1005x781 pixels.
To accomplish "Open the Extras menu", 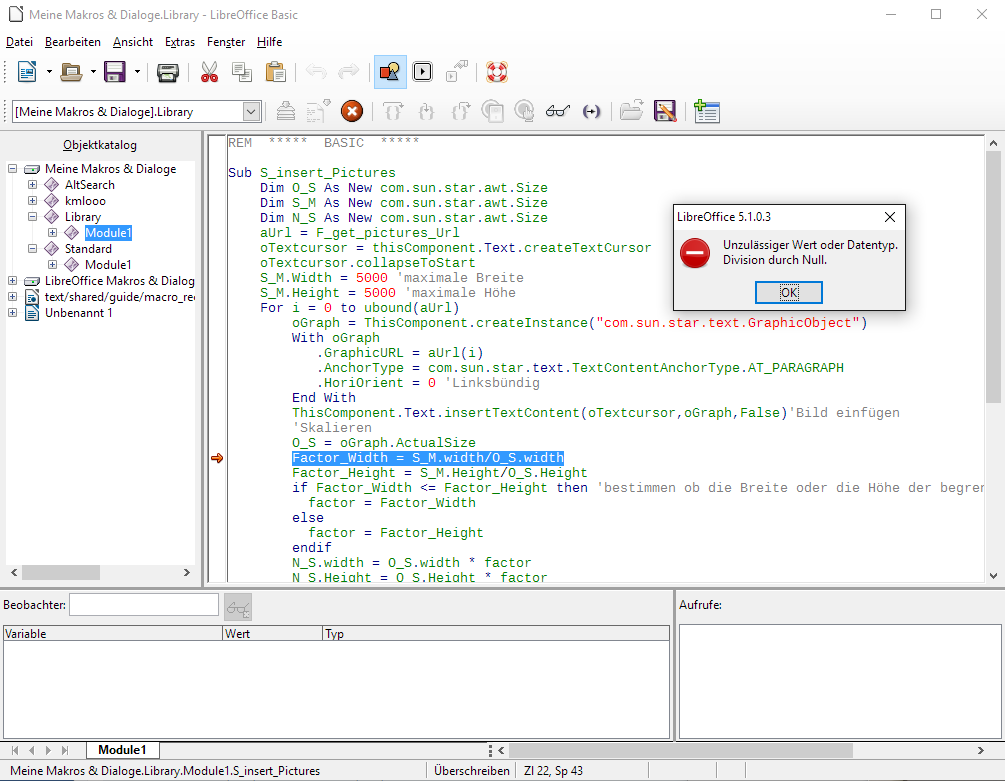I will [179, 42].
